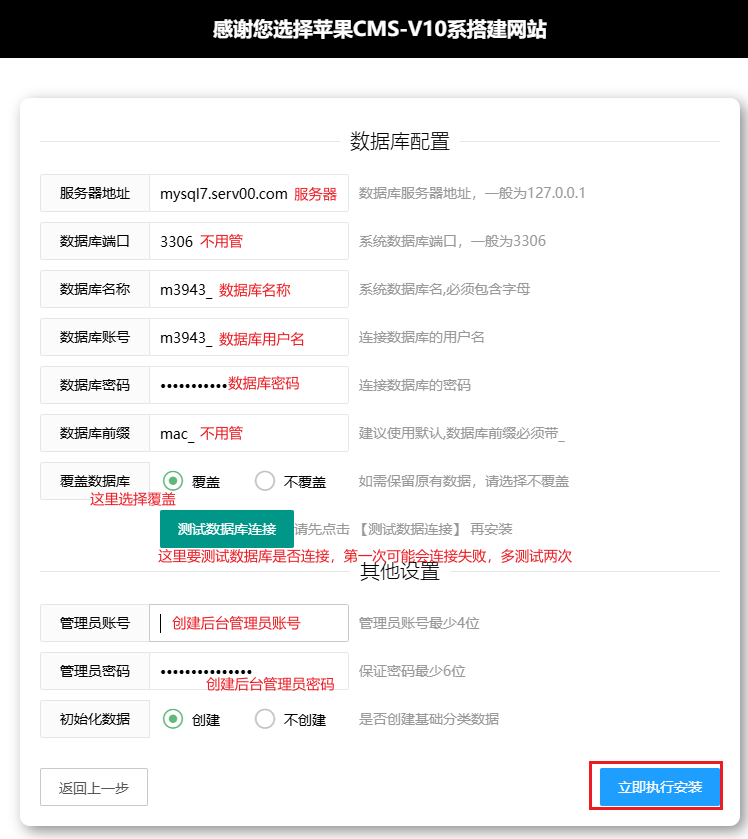Click the 管理员密码 password field
The height and width of the screenshot is (839, 748).
249,671
